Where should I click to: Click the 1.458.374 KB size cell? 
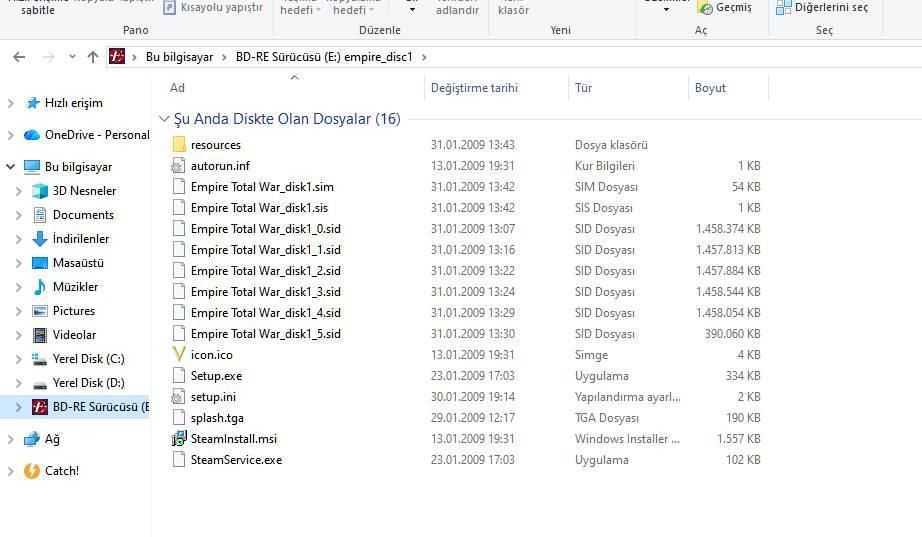728,229
